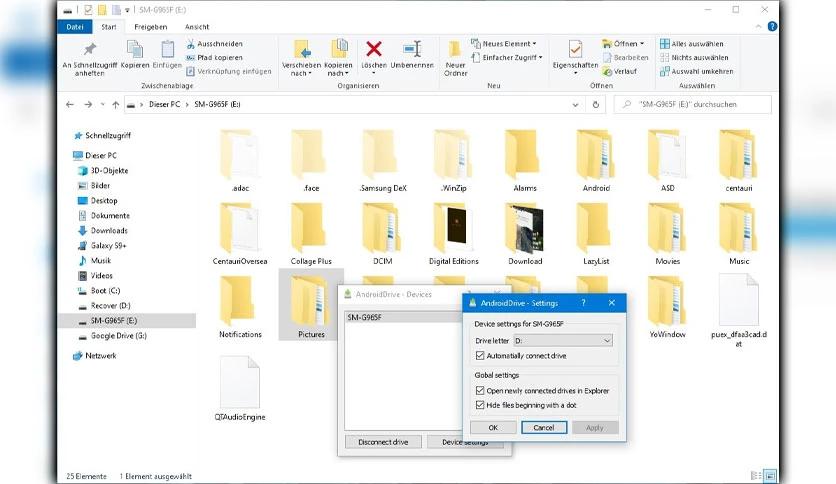The height and width of the screenshot is (484, 836).
Task: Open the DCIM folder
Action: tap(382, 234)
